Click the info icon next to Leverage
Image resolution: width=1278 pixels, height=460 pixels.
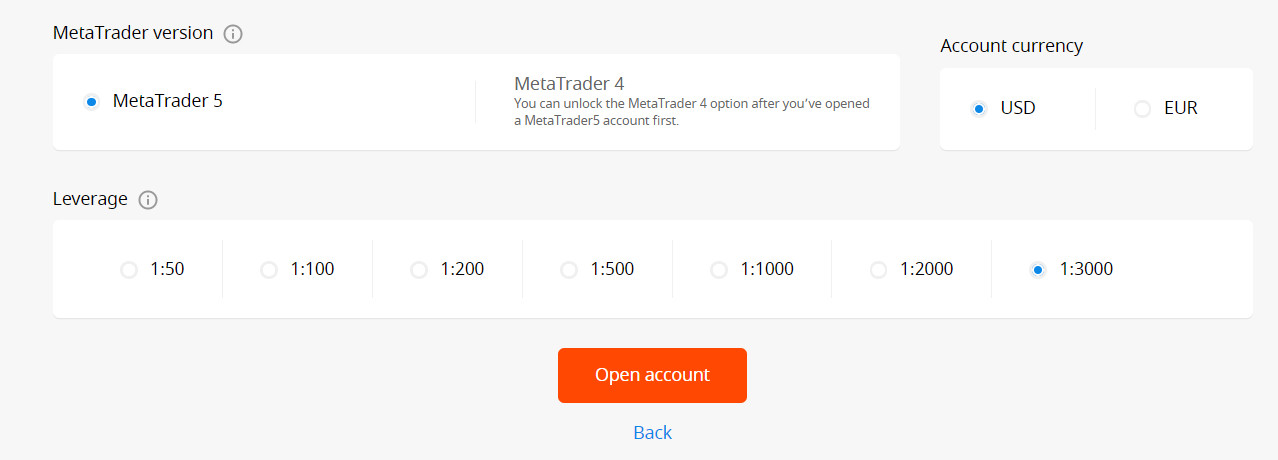148,200
